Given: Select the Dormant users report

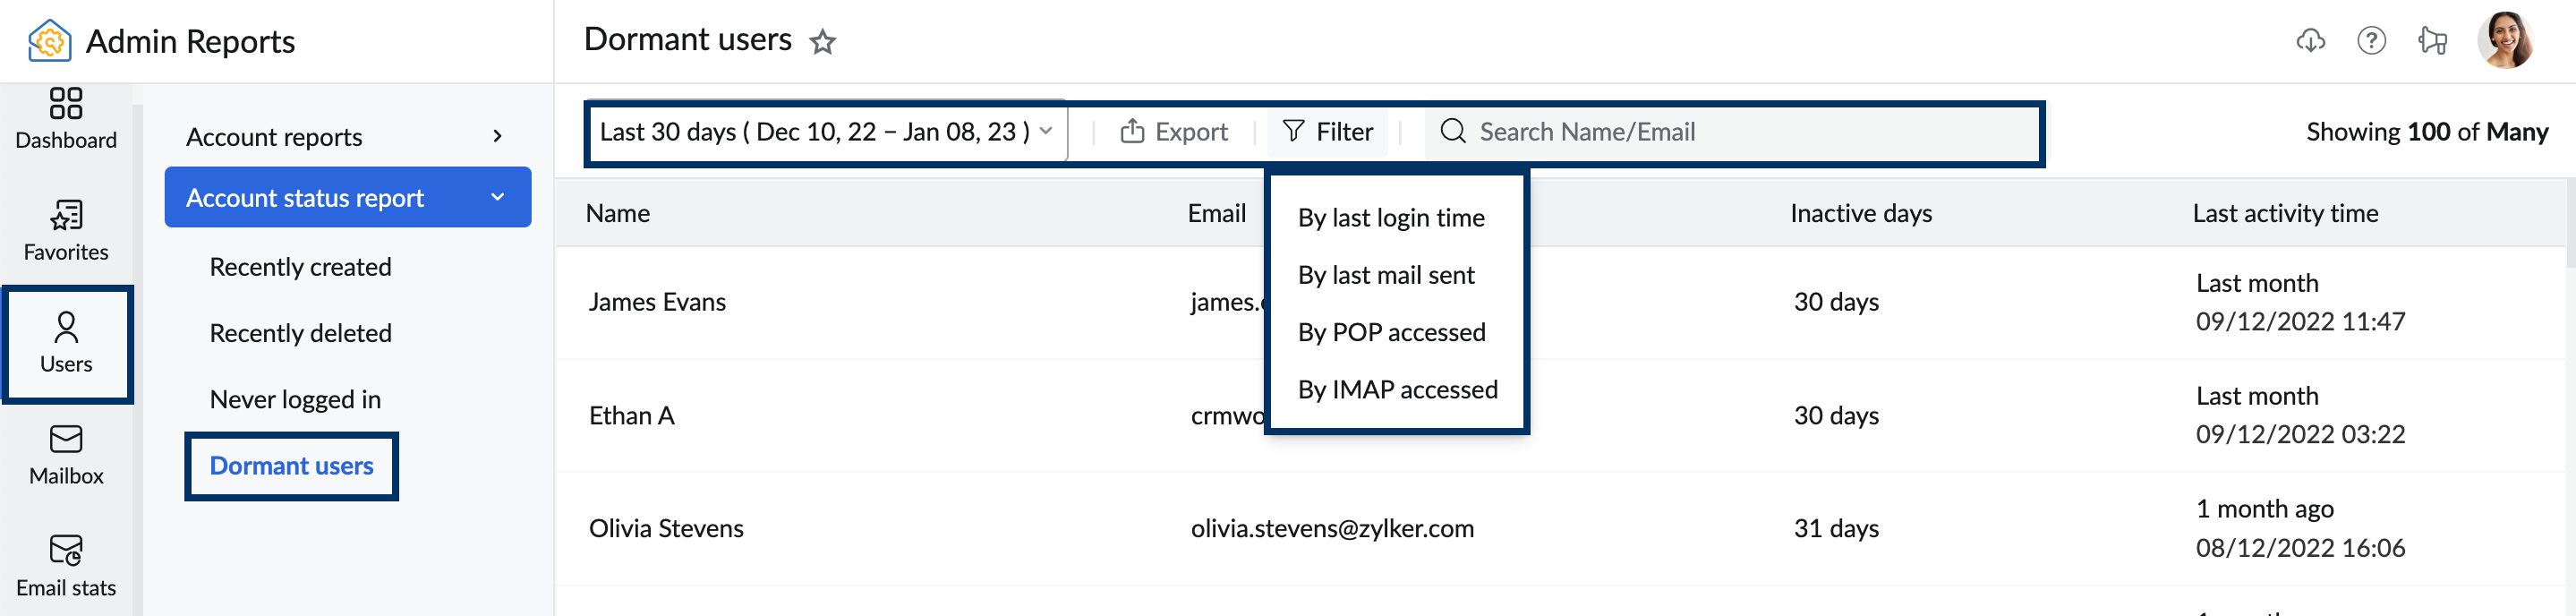Looking at the screenshot, I should pyautogui.click(x=291, y=466).
